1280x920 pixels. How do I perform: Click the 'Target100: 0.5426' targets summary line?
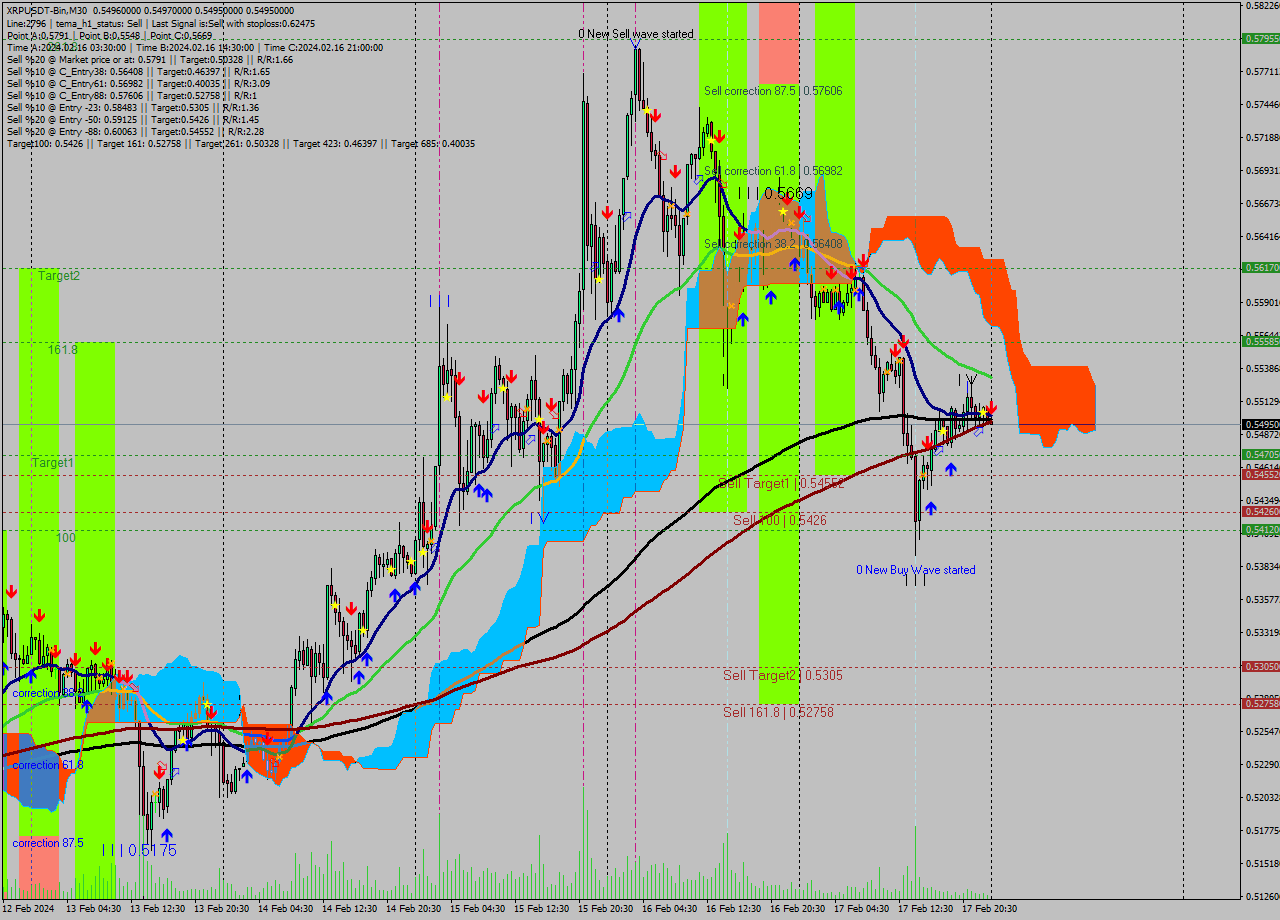coord(241,144)
